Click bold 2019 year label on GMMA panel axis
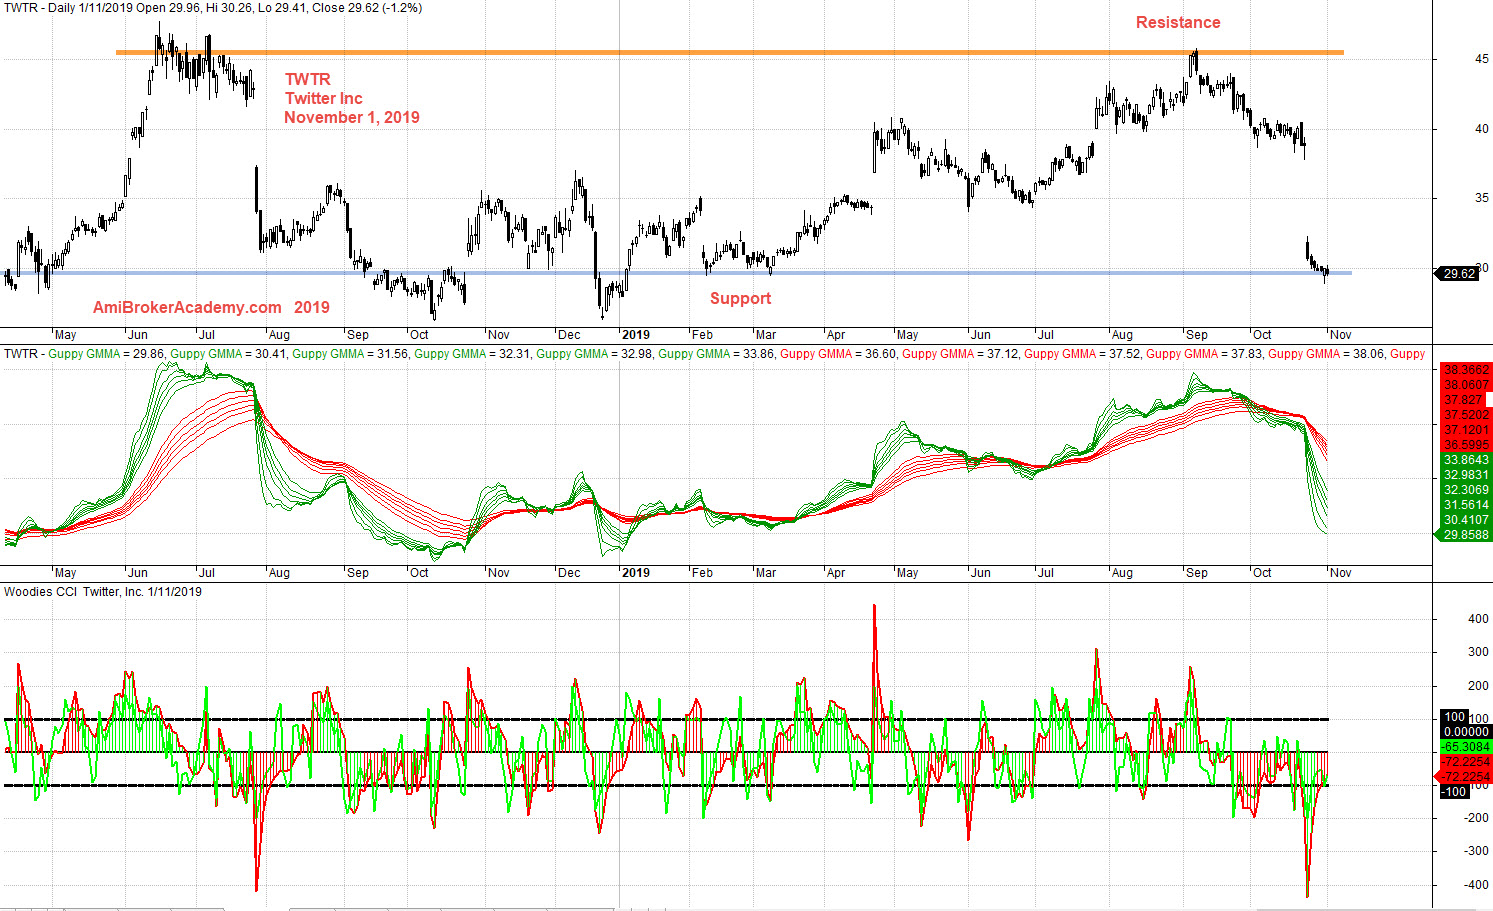The width and height of the screenshot is (1493, 911). 636,573
